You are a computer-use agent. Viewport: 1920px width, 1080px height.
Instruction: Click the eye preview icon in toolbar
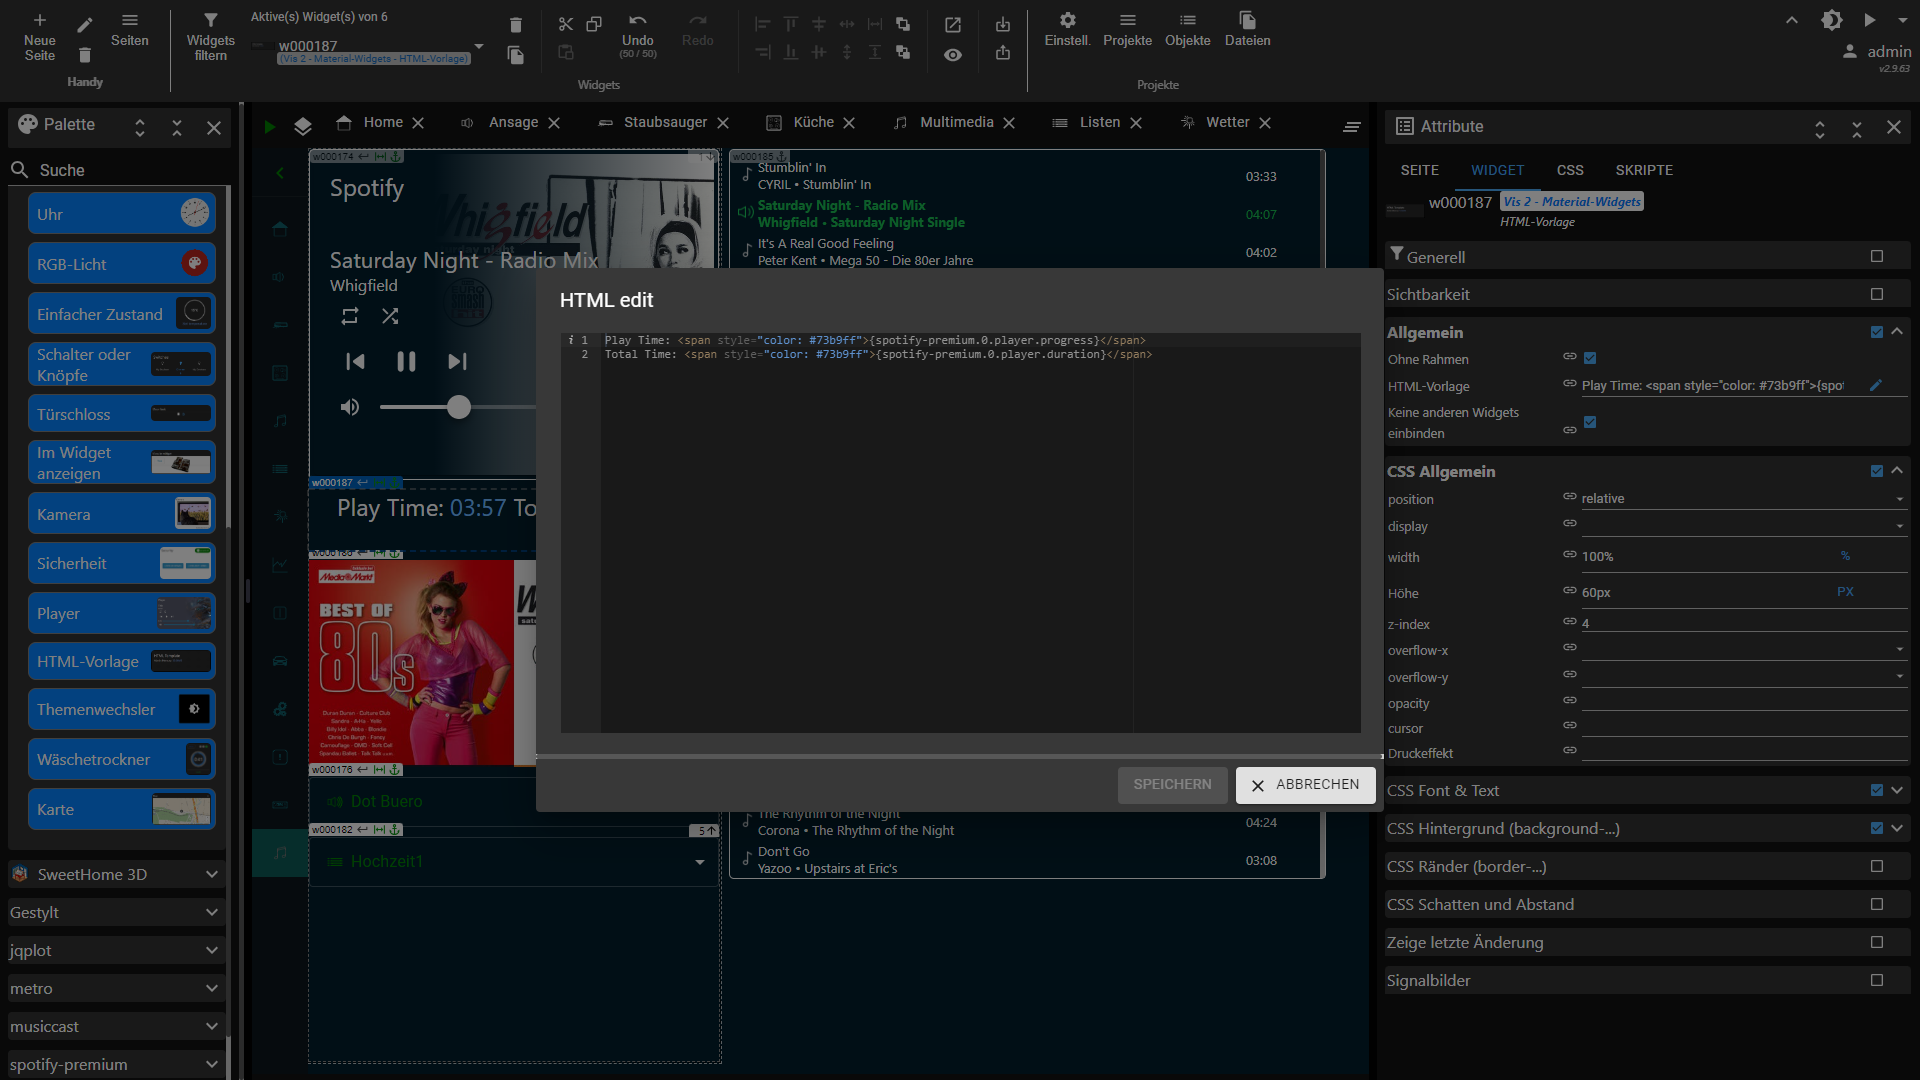(953, 55)
